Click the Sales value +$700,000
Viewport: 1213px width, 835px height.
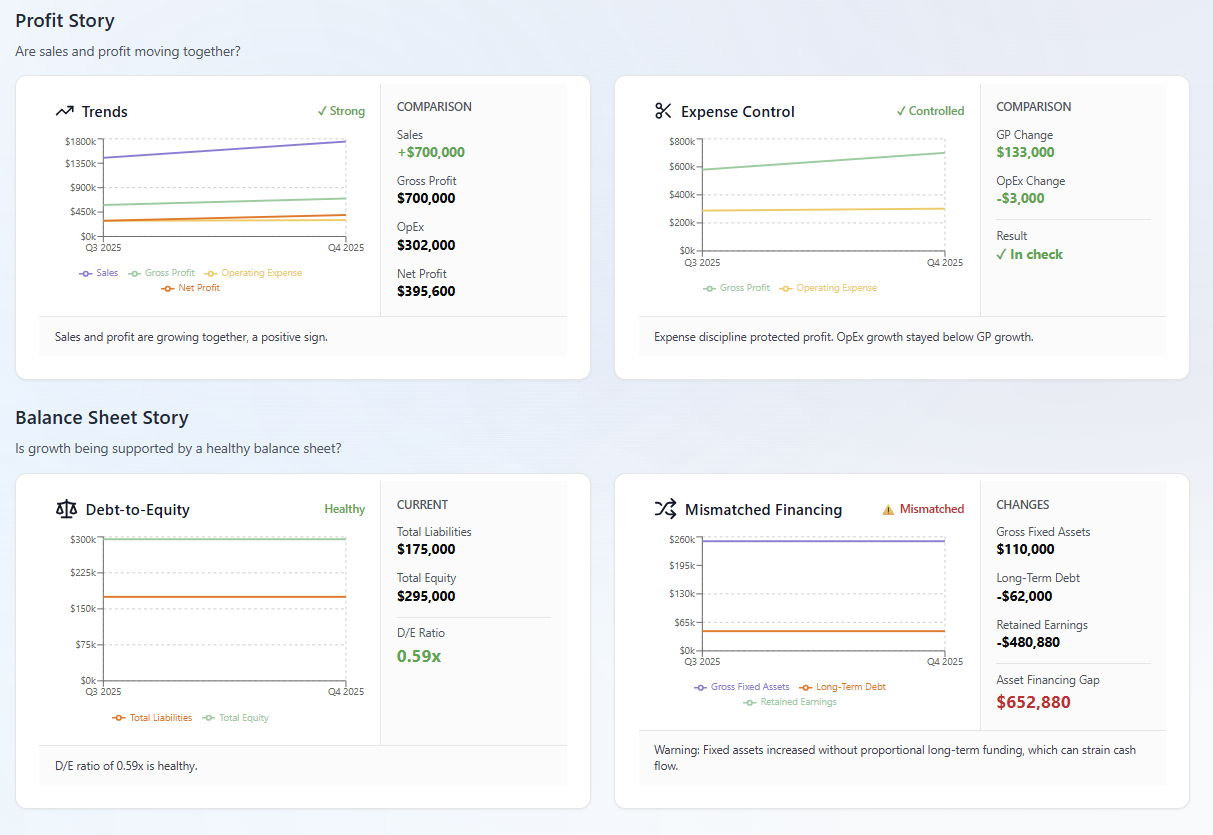[x=431, y=152]
